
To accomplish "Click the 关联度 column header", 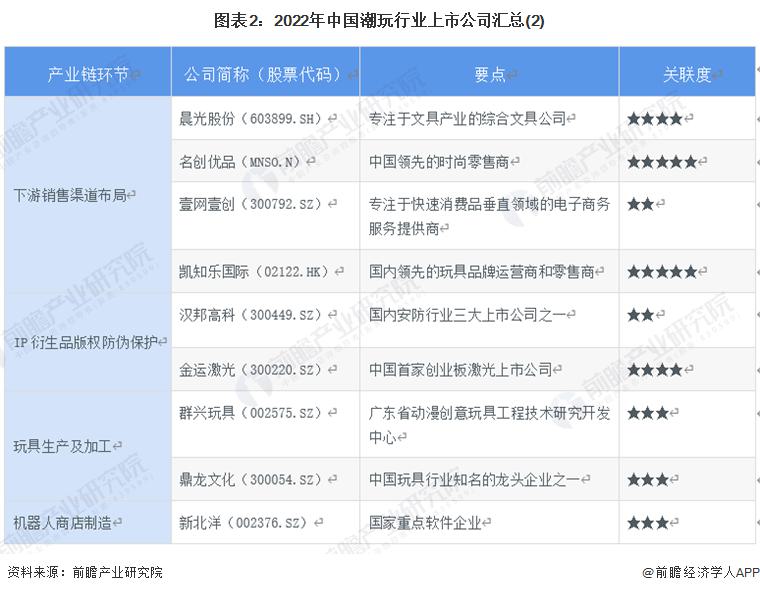I will (x=687, y=75).
